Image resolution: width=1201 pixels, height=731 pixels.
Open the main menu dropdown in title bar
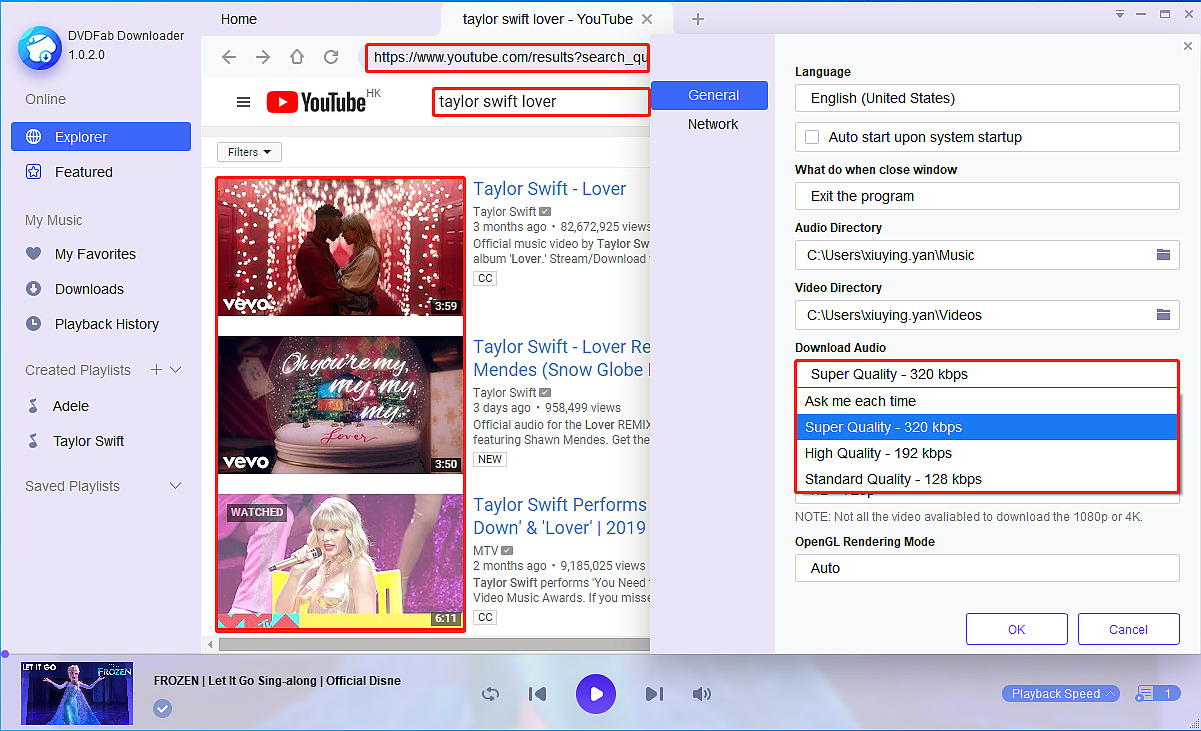[x=1120, y=14]
